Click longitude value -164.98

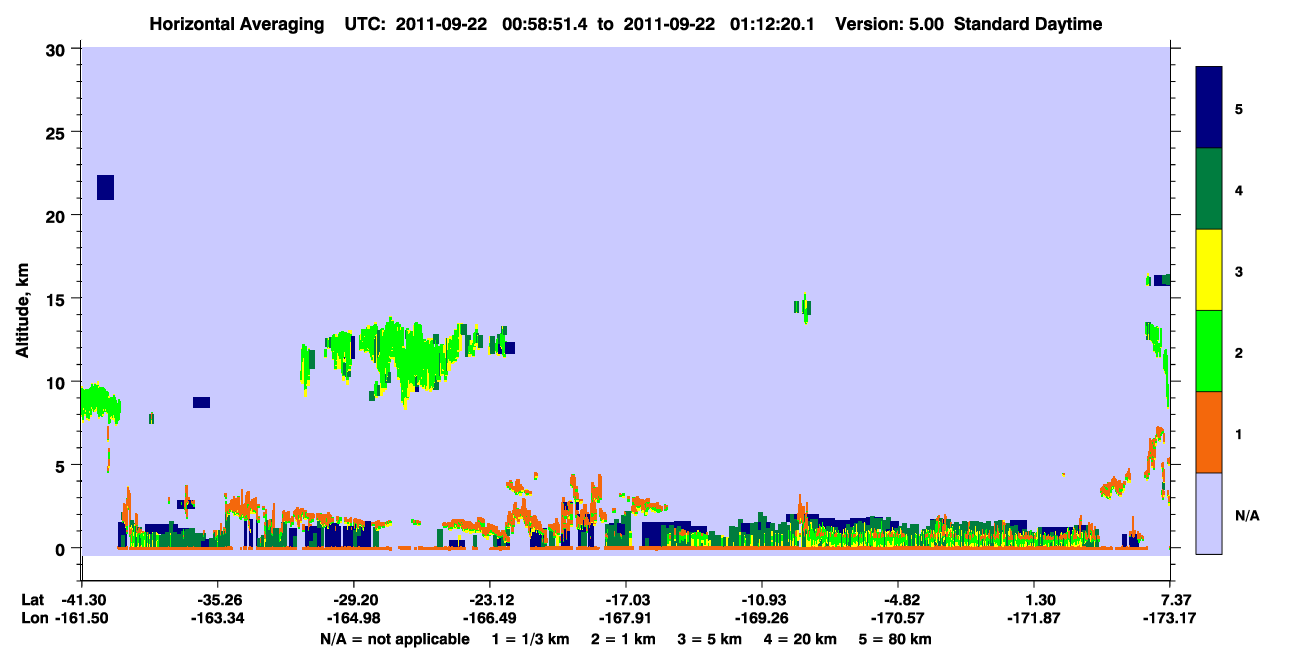tap(354, 618)
